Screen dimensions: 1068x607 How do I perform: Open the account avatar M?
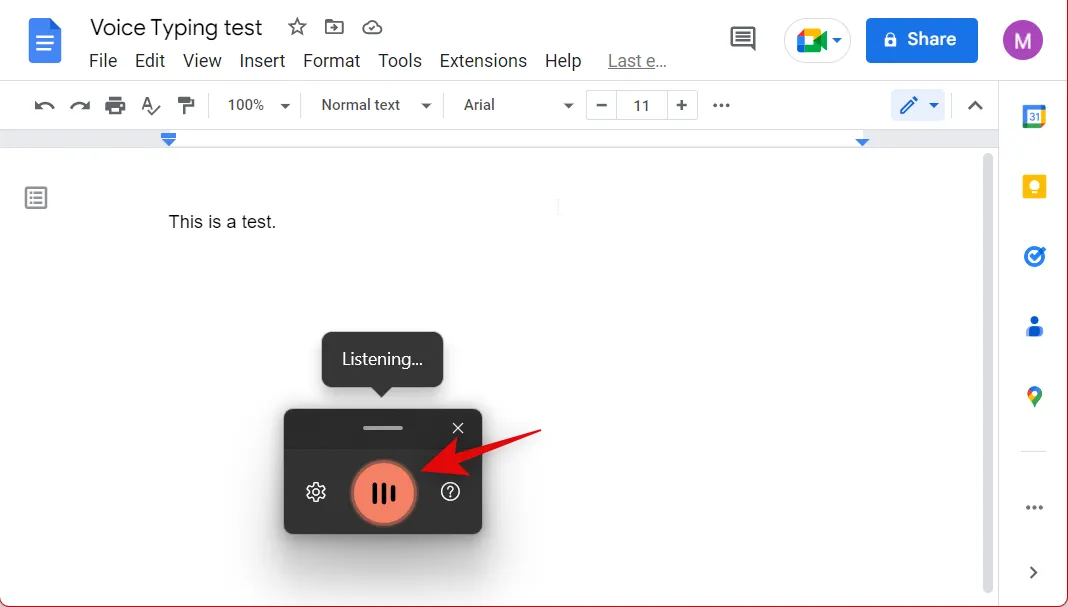click(1022, 40)
